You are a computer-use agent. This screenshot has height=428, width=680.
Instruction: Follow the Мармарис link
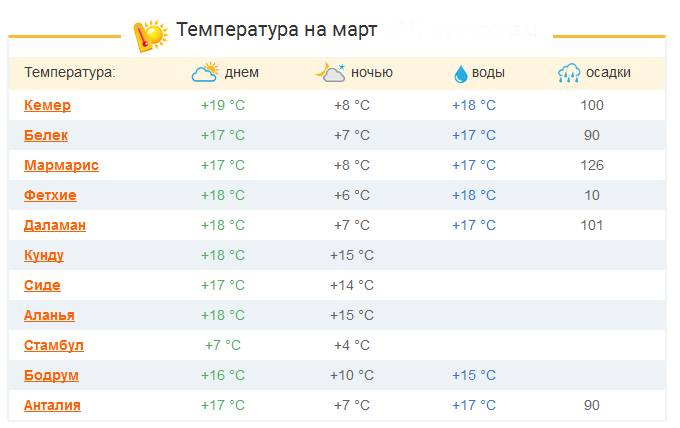[61, 165]
